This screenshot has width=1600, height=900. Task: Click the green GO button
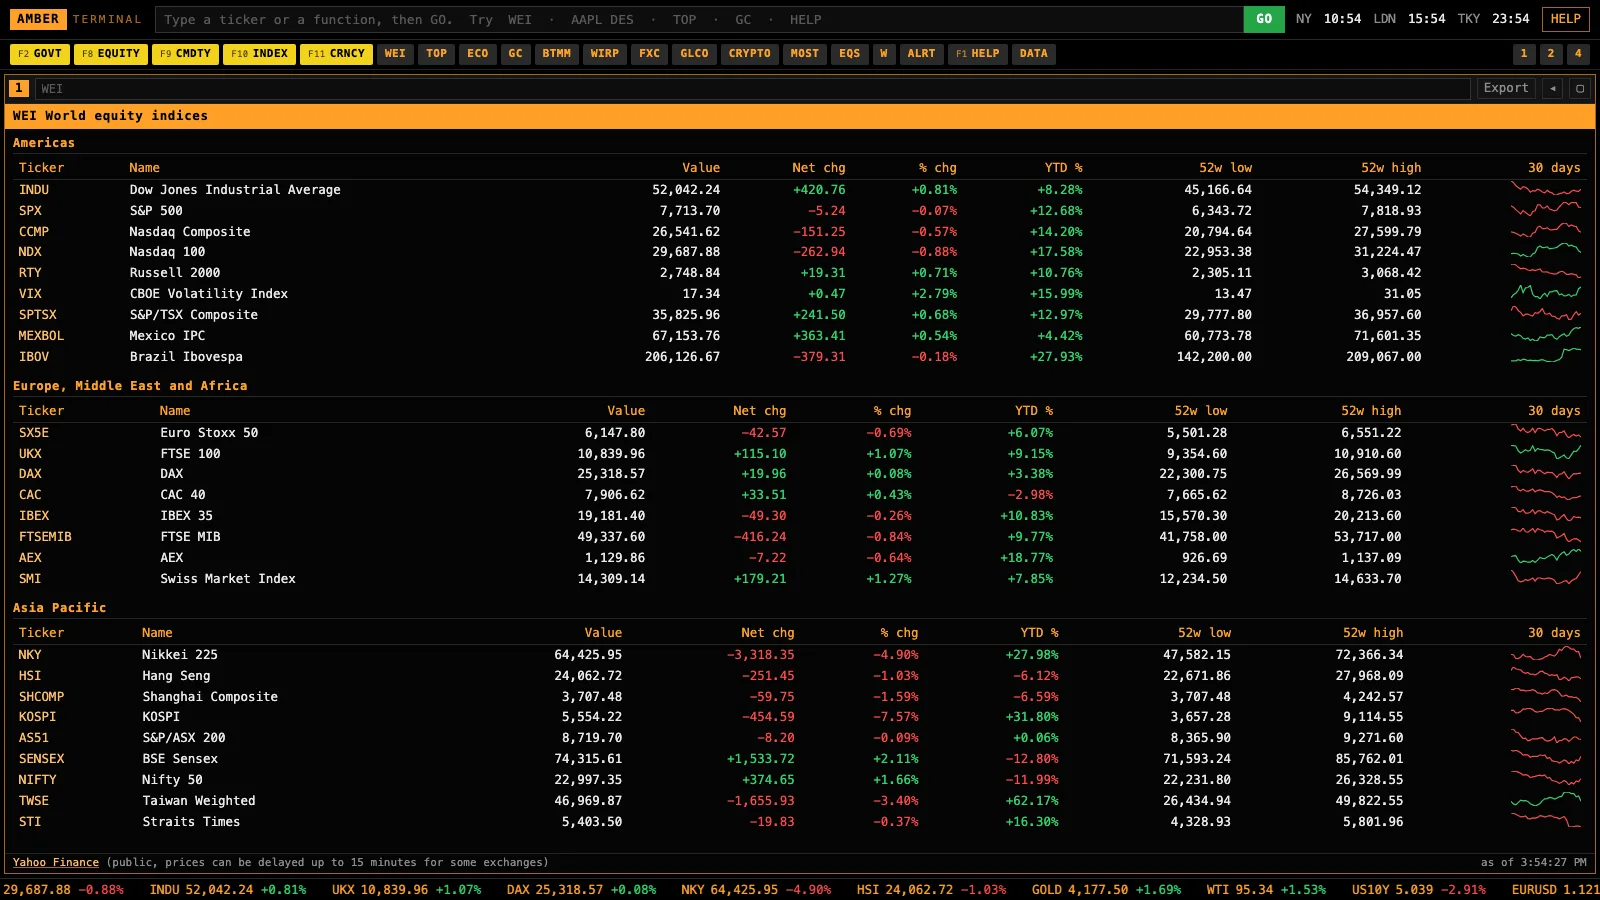coord(1264,19)
